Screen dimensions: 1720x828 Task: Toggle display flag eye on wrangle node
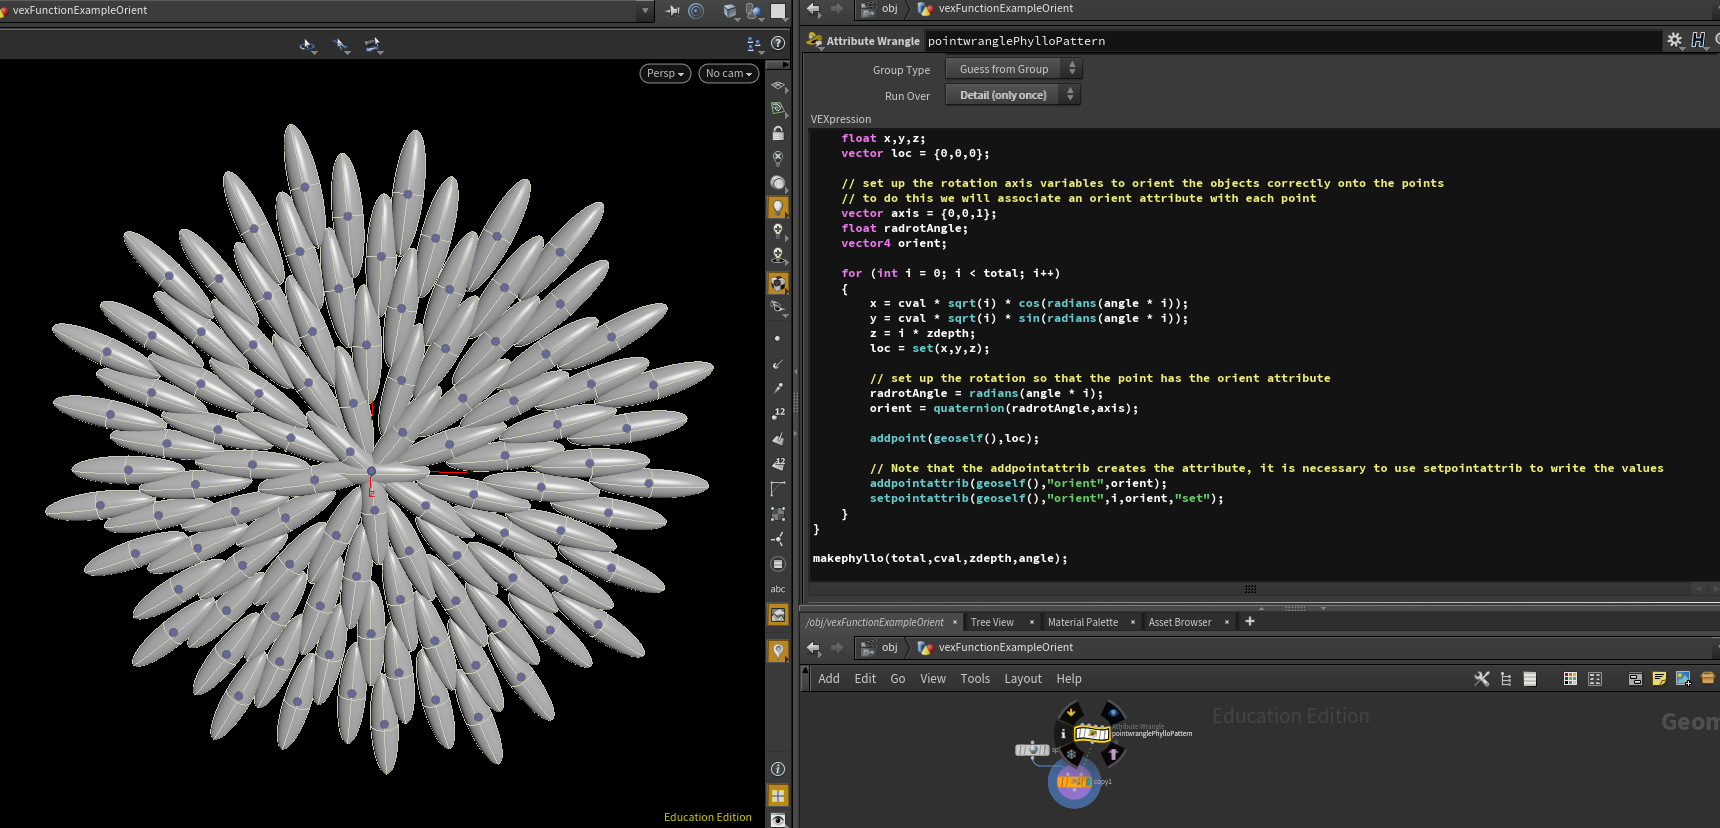1112,713
